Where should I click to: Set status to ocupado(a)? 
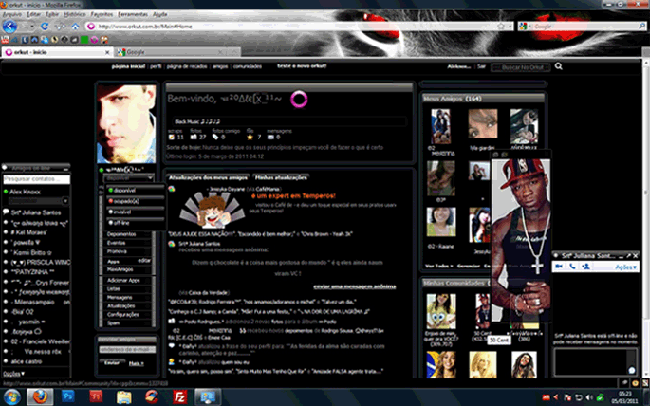point(135,201)
